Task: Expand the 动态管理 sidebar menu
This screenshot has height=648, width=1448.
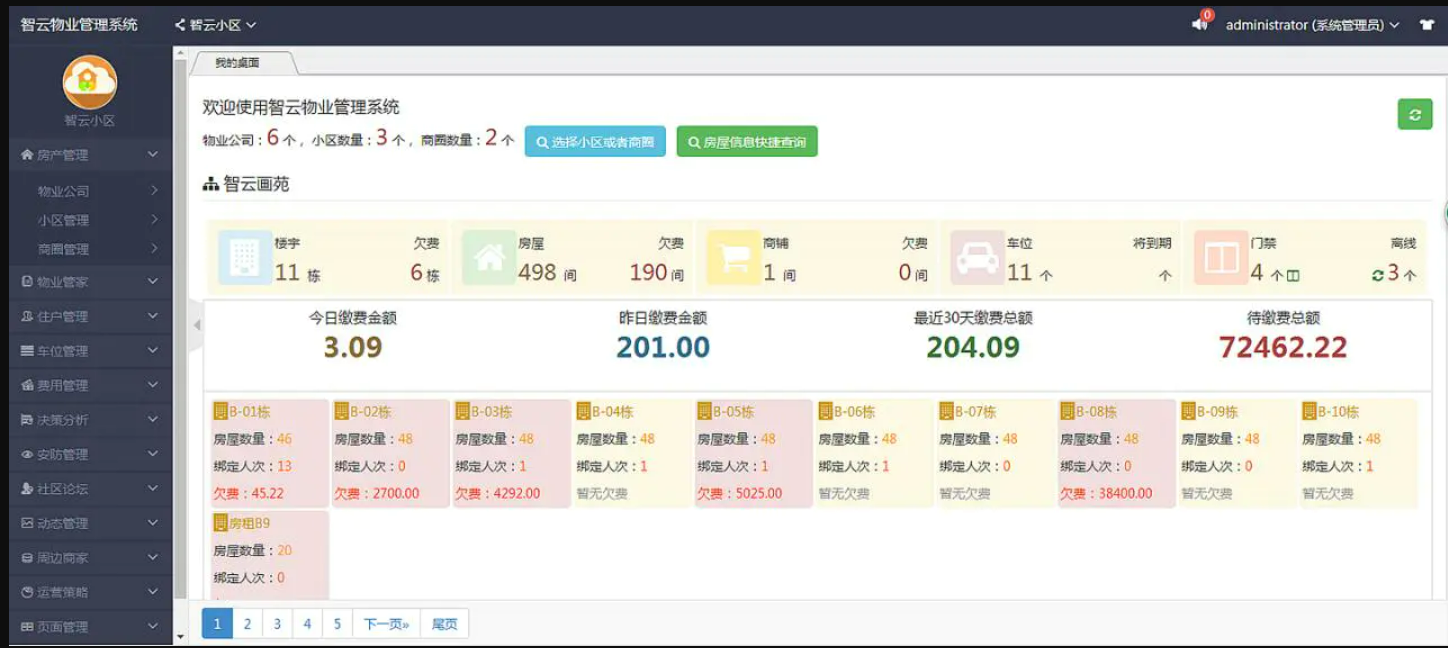Action: (90, 523)
